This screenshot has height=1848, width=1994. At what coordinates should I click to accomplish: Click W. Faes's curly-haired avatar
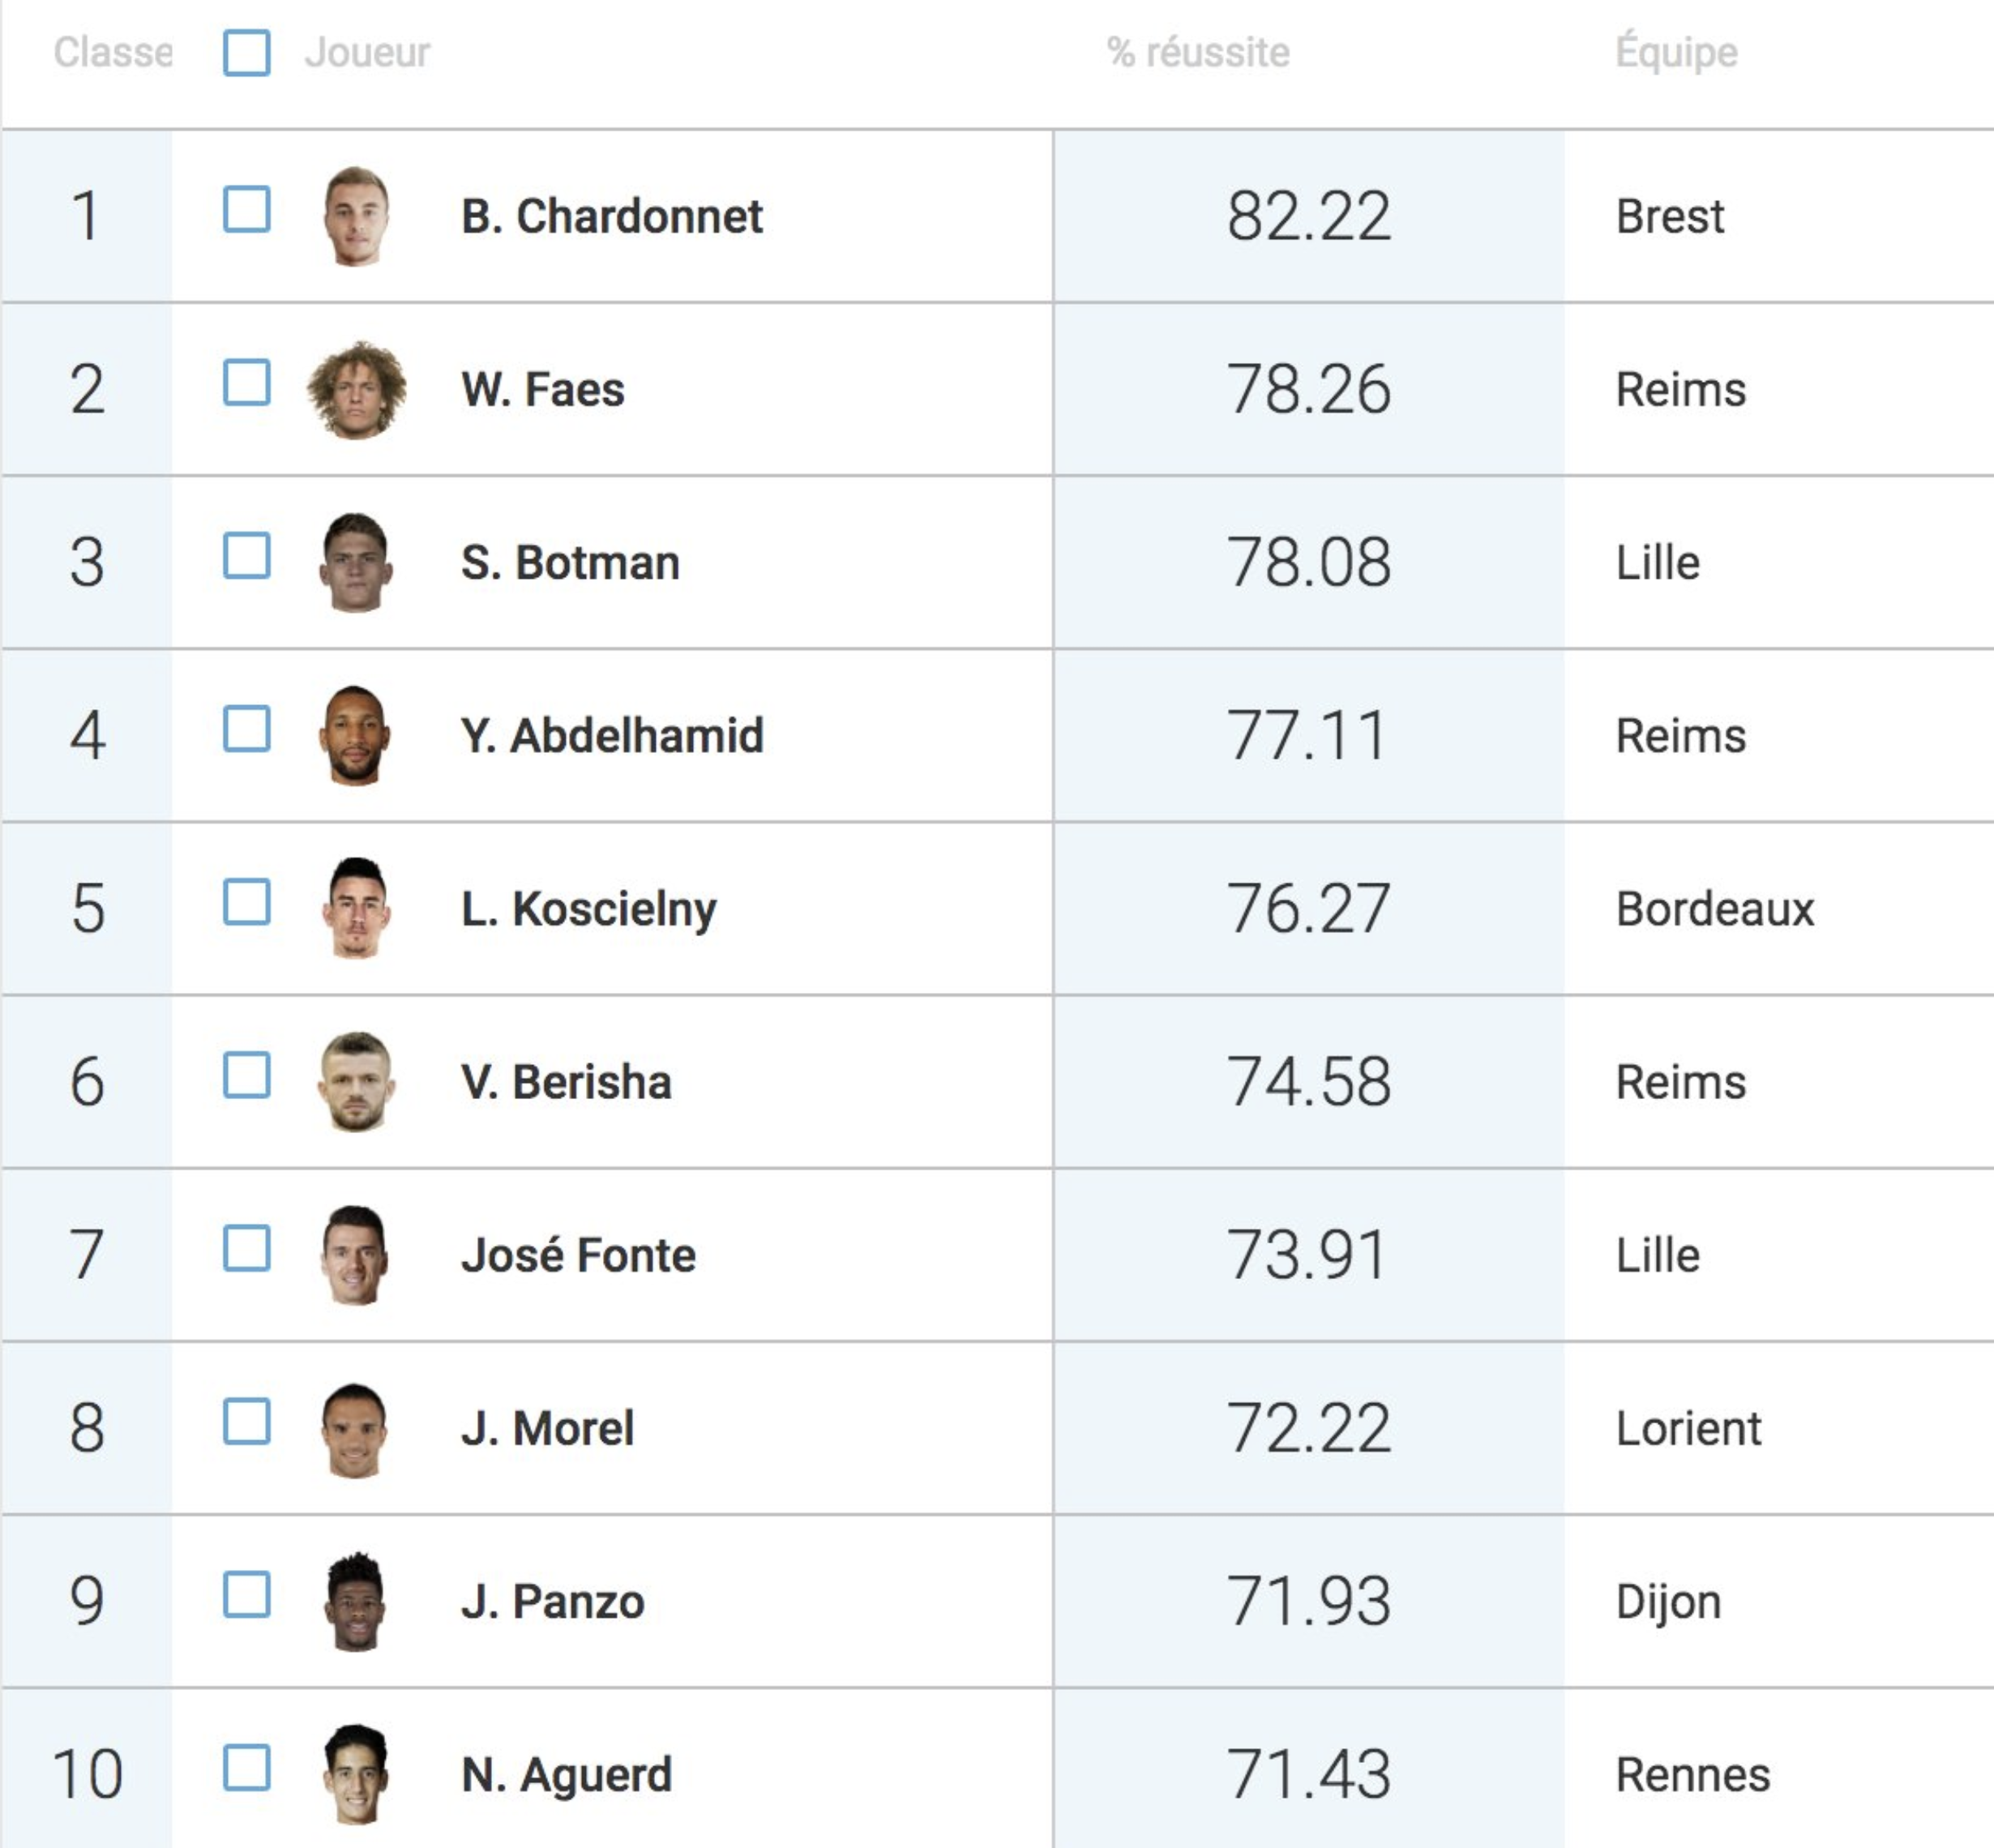point(356,389)
